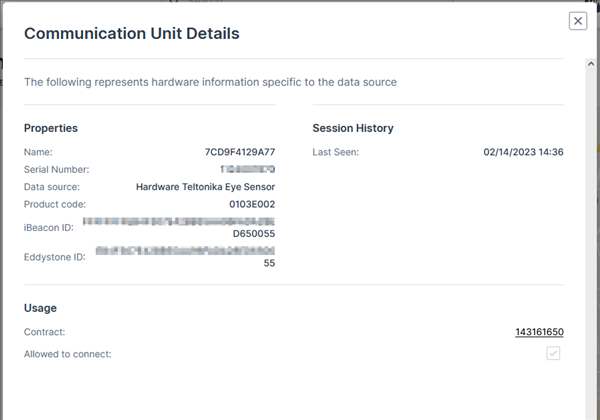Click the Product code value 0103E002

[x=251, y=204]
